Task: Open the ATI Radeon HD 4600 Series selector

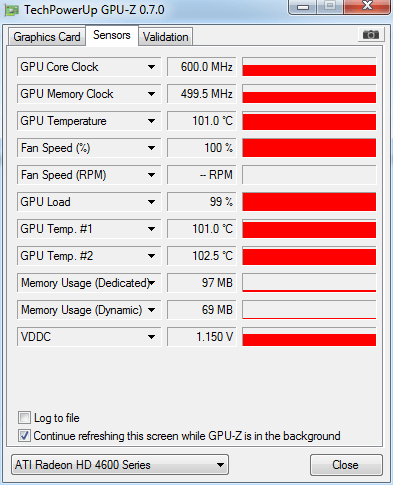Action: point(120,465)
